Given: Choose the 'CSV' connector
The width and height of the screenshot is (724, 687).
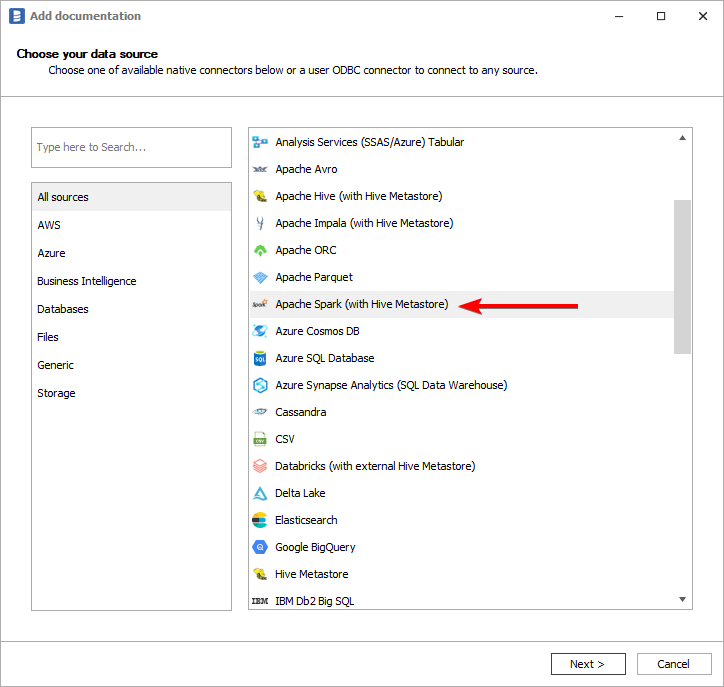Looking at the screenshot, I should pos(462,439).
